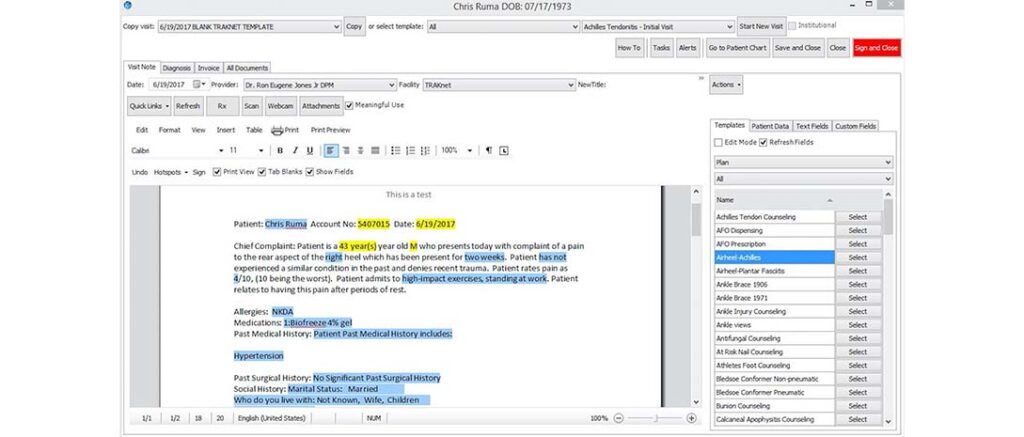Open the calendar picker next to the date

click(x=199, y=85)
